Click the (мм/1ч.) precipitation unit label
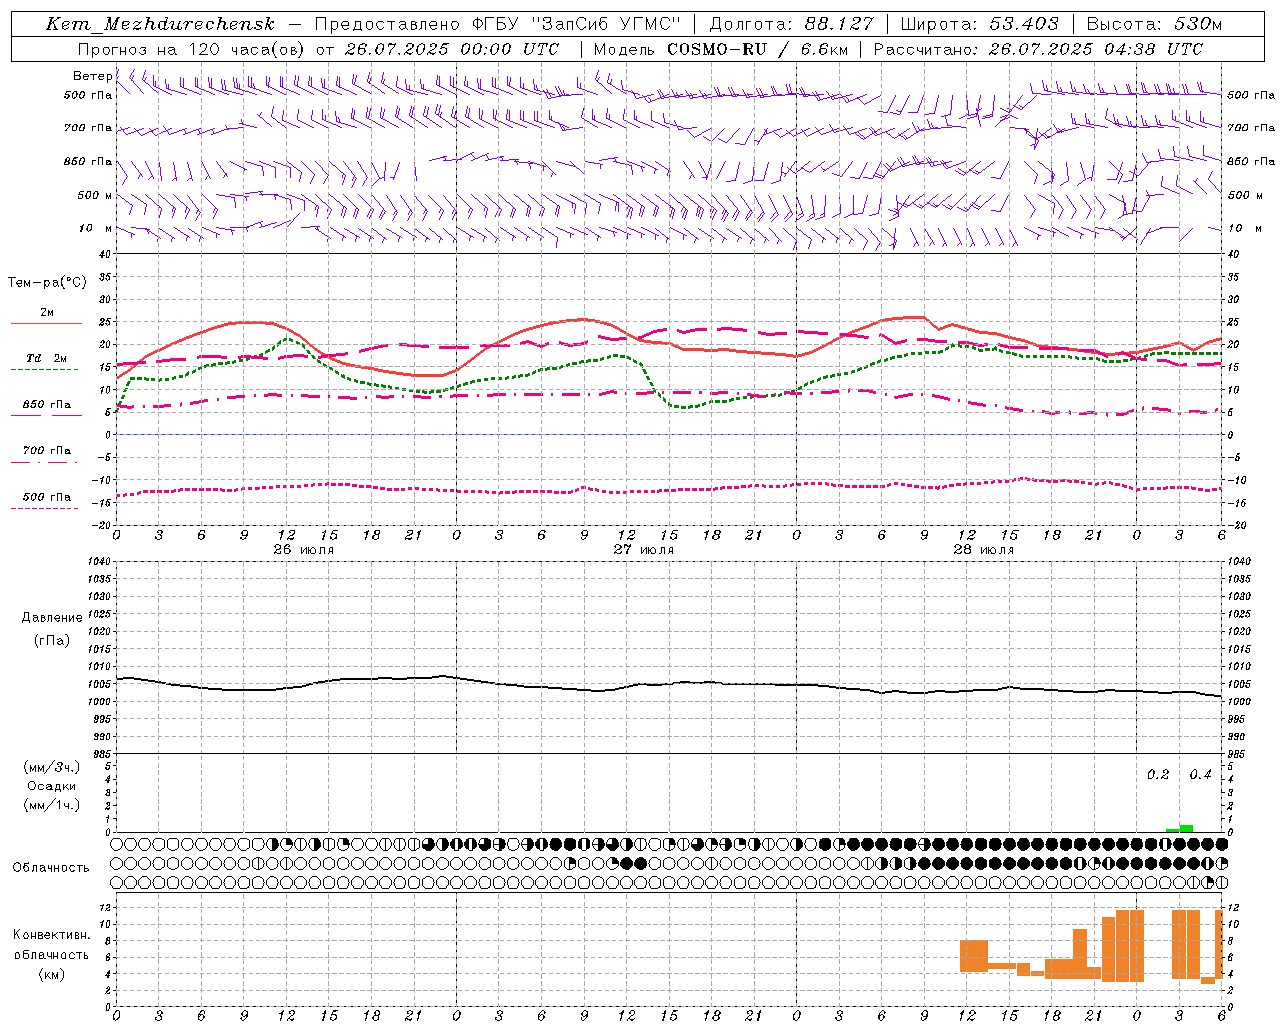The width and height of the screenshot is (1280, 1024). [52, 805]
